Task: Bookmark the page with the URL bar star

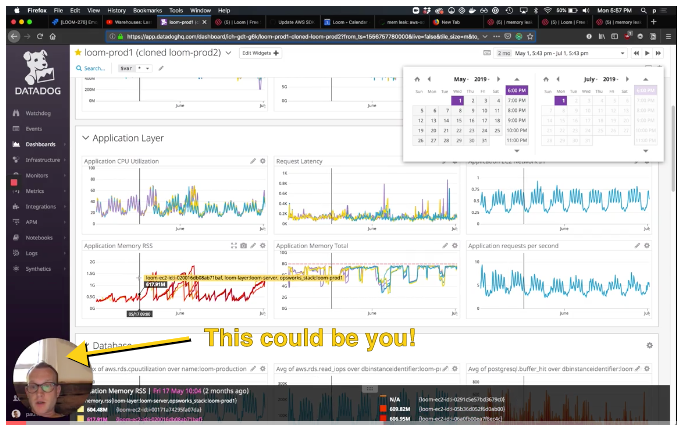Action: click(530, 37)
